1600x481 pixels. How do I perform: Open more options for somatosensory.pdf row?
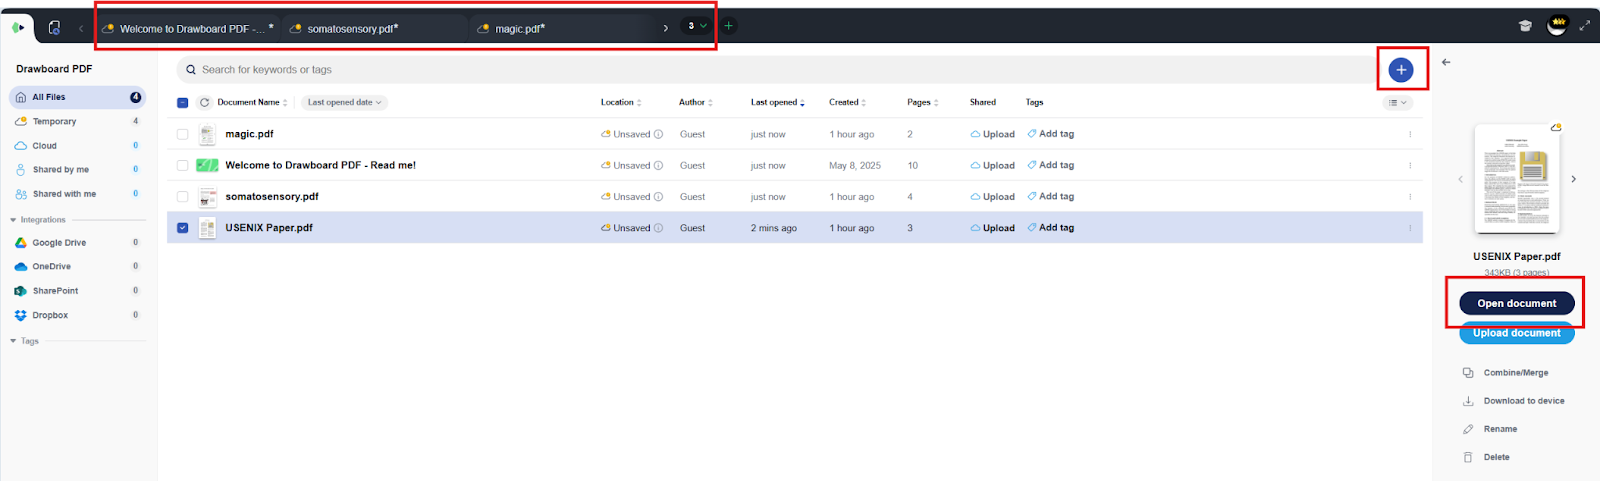pos(1410,197)
